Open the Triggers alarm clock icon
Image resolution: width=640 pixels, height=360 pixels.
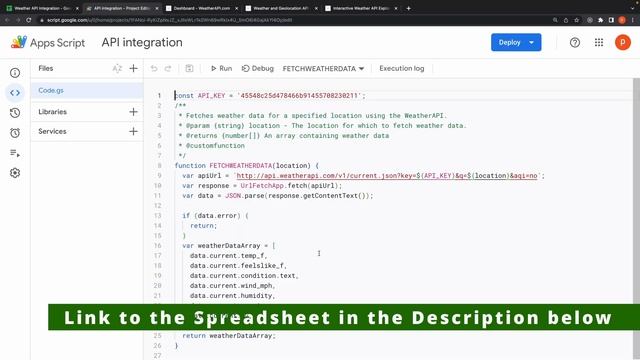pyautogui.click(x=15, y=133)
